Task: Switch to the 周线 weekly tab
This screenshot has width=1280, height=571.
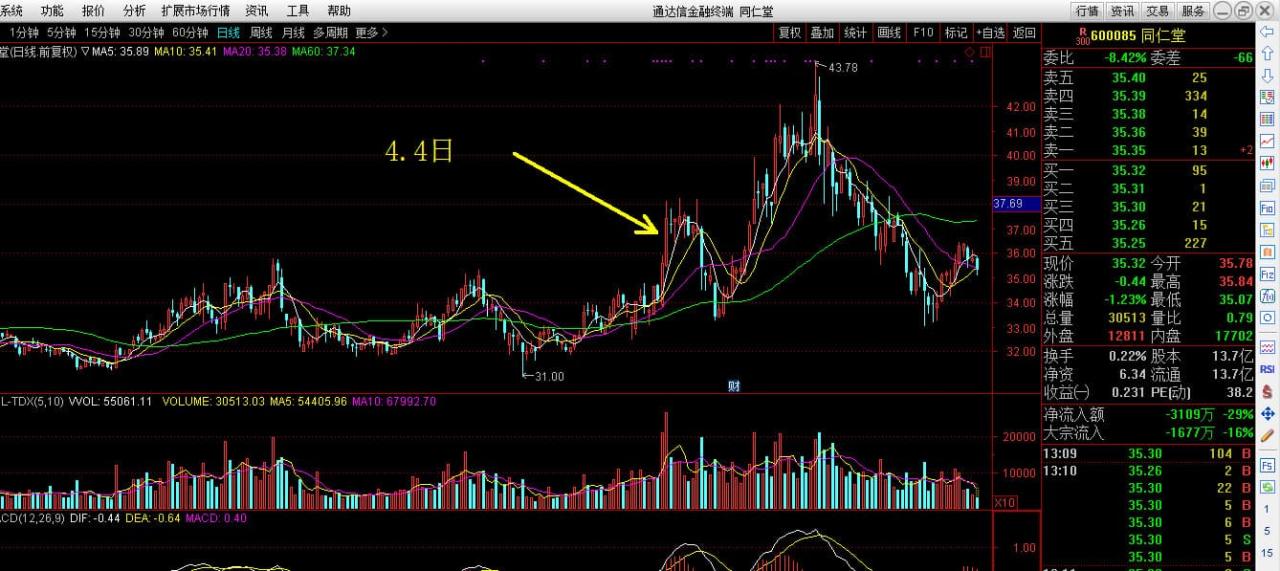Action: click(261, 32)
